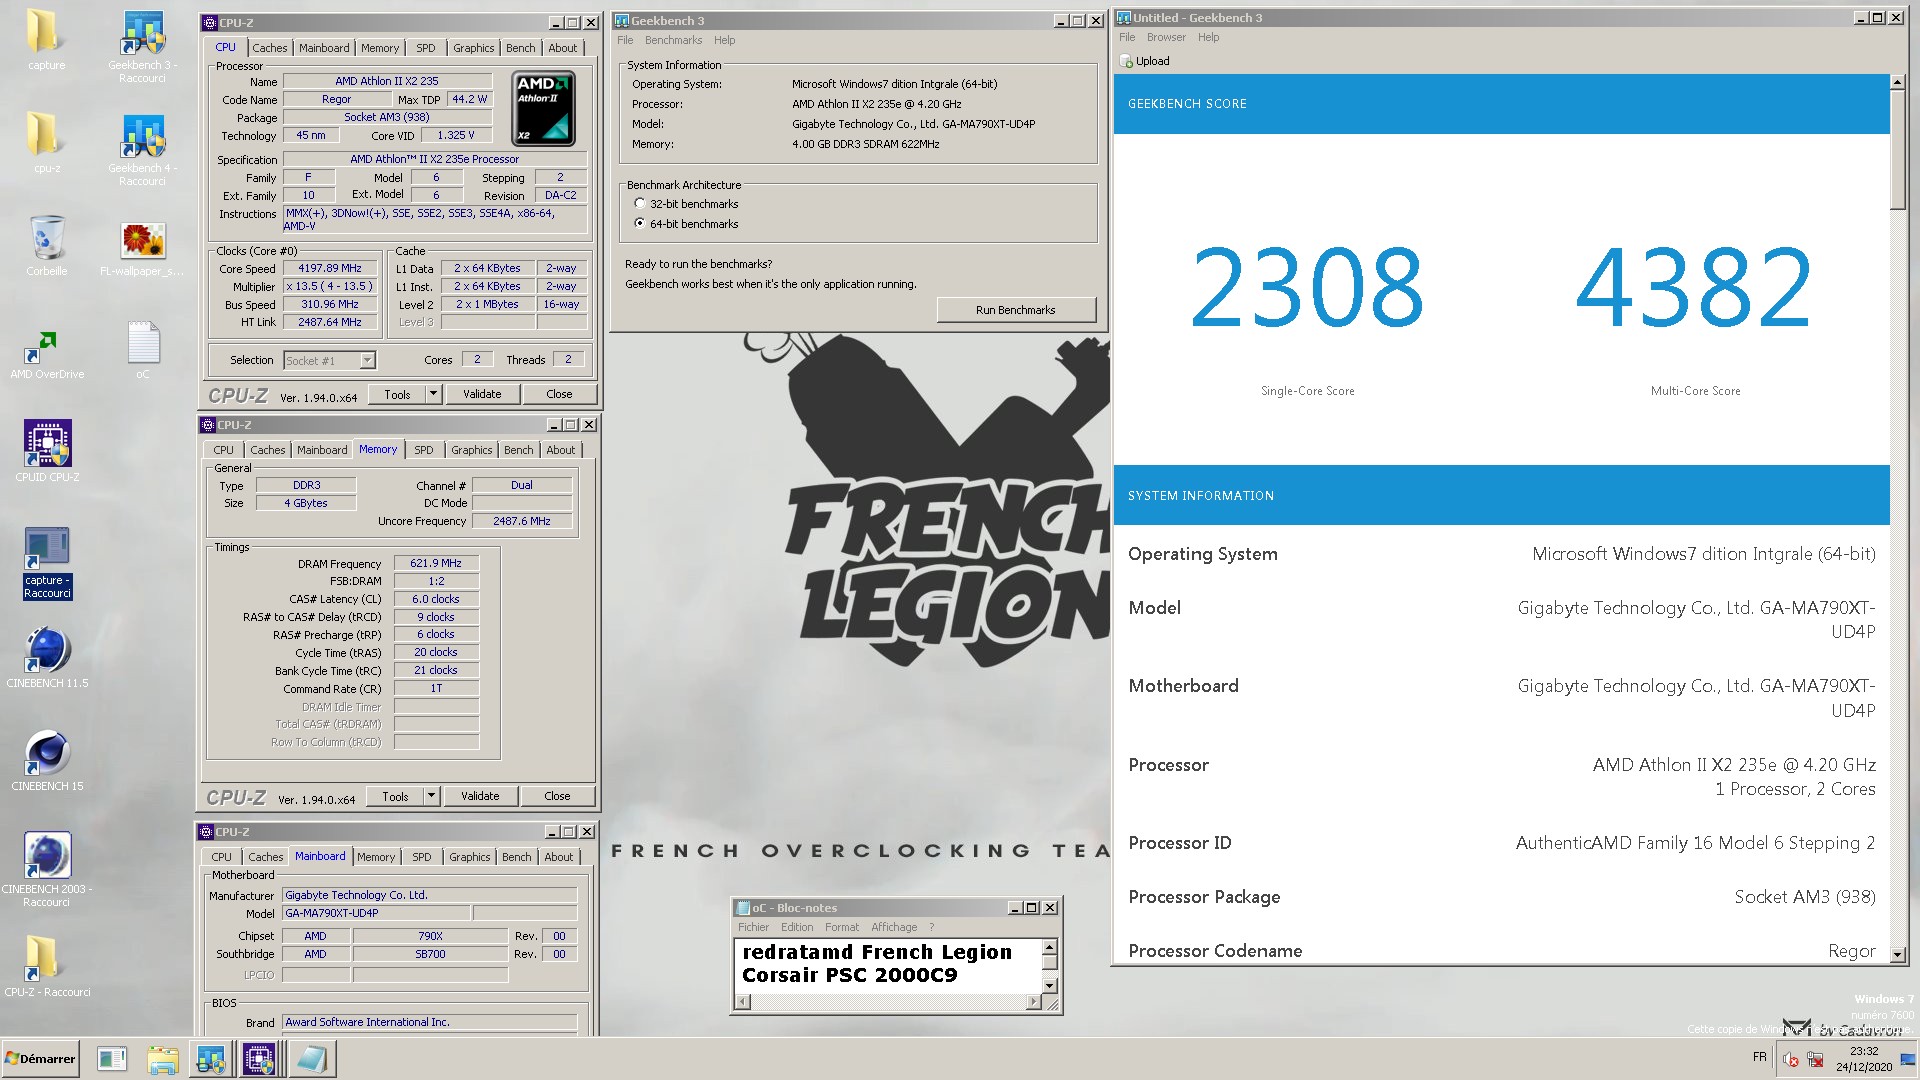Viewport: 1920px width, 1080px height.
Task: Click the Core Speed 4197.89 MHz field
Action: [330, 268]
